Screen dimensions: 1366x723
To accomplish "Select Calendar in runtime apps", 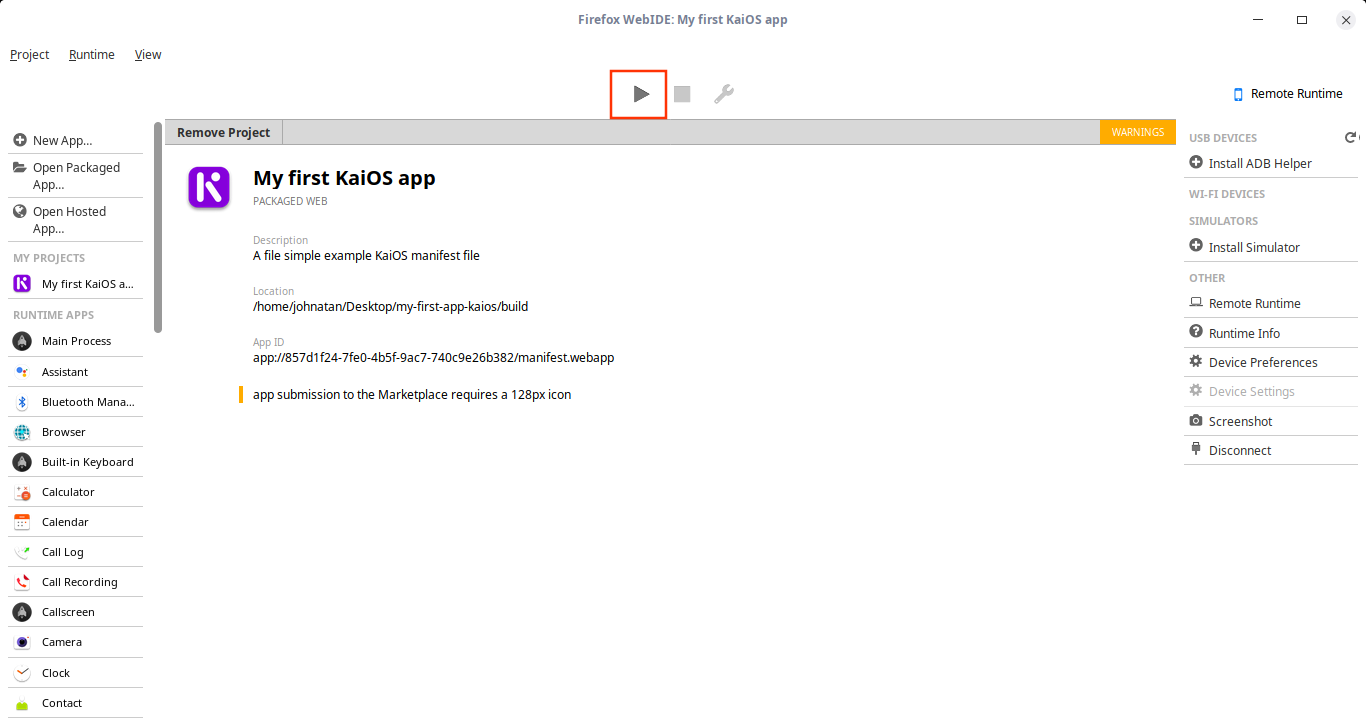I will tap(76, 522).
